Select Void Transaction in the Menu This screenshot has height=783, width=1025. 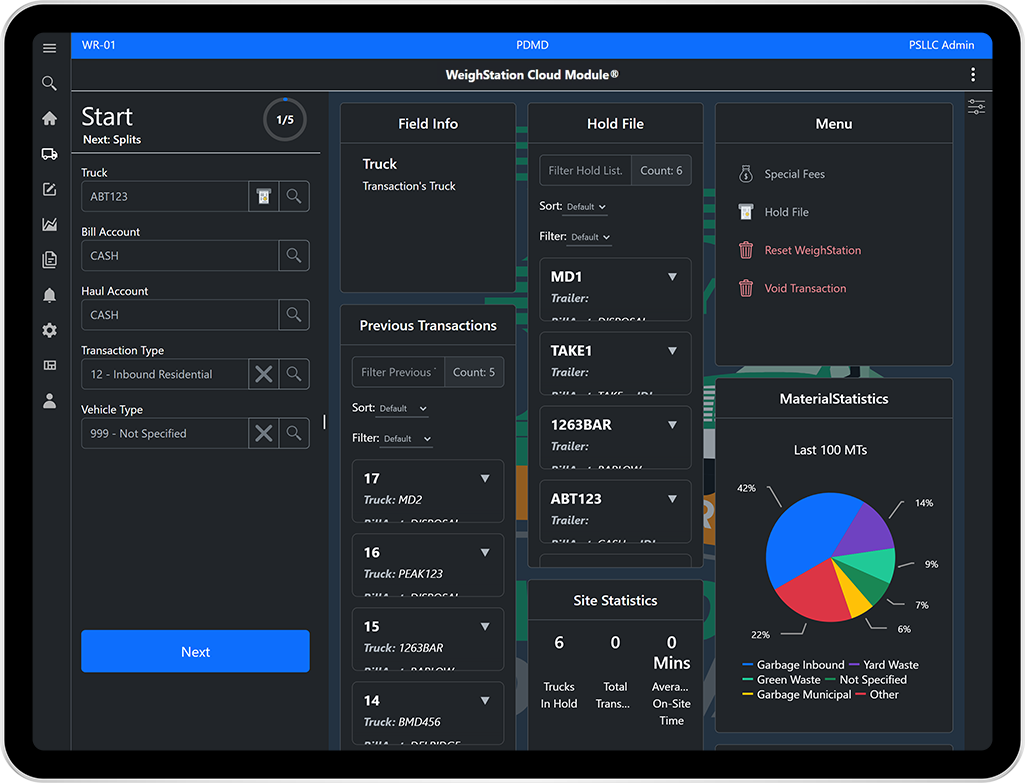pyautogui.click(x=805, y=288)
